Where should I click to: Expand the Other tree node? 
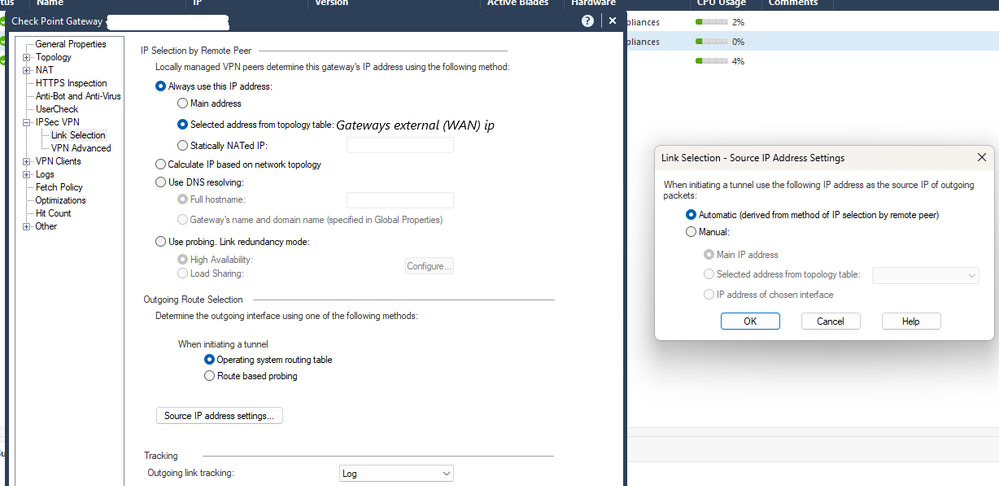pyautogui.click(x=27, y=226)
